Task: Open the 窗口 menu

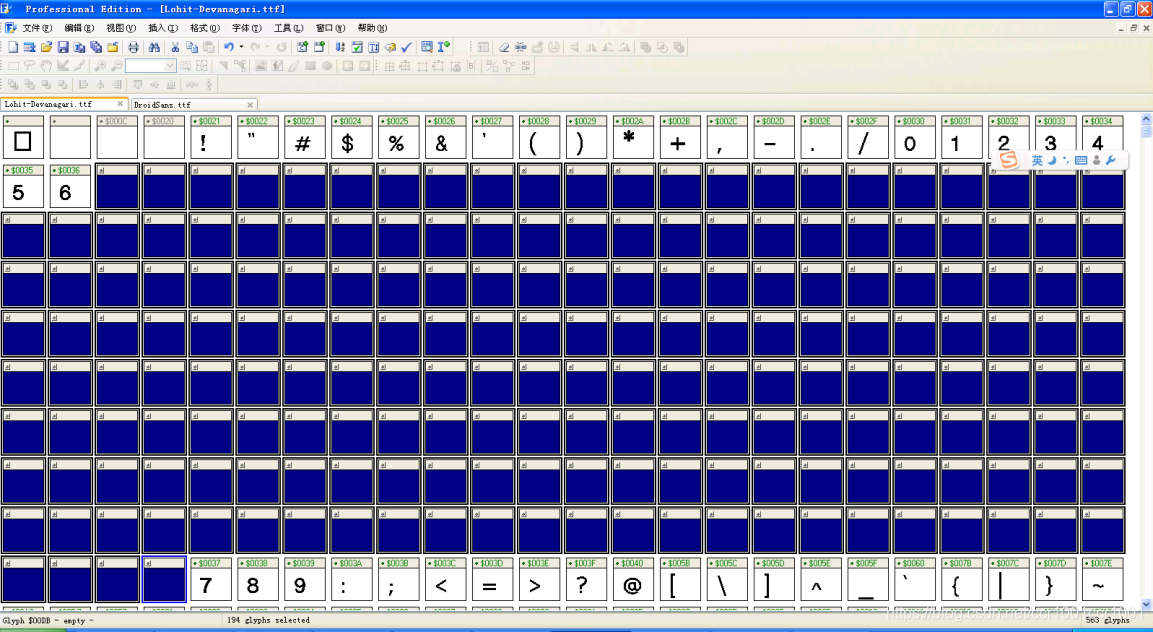Action: (x=330, y=28)
